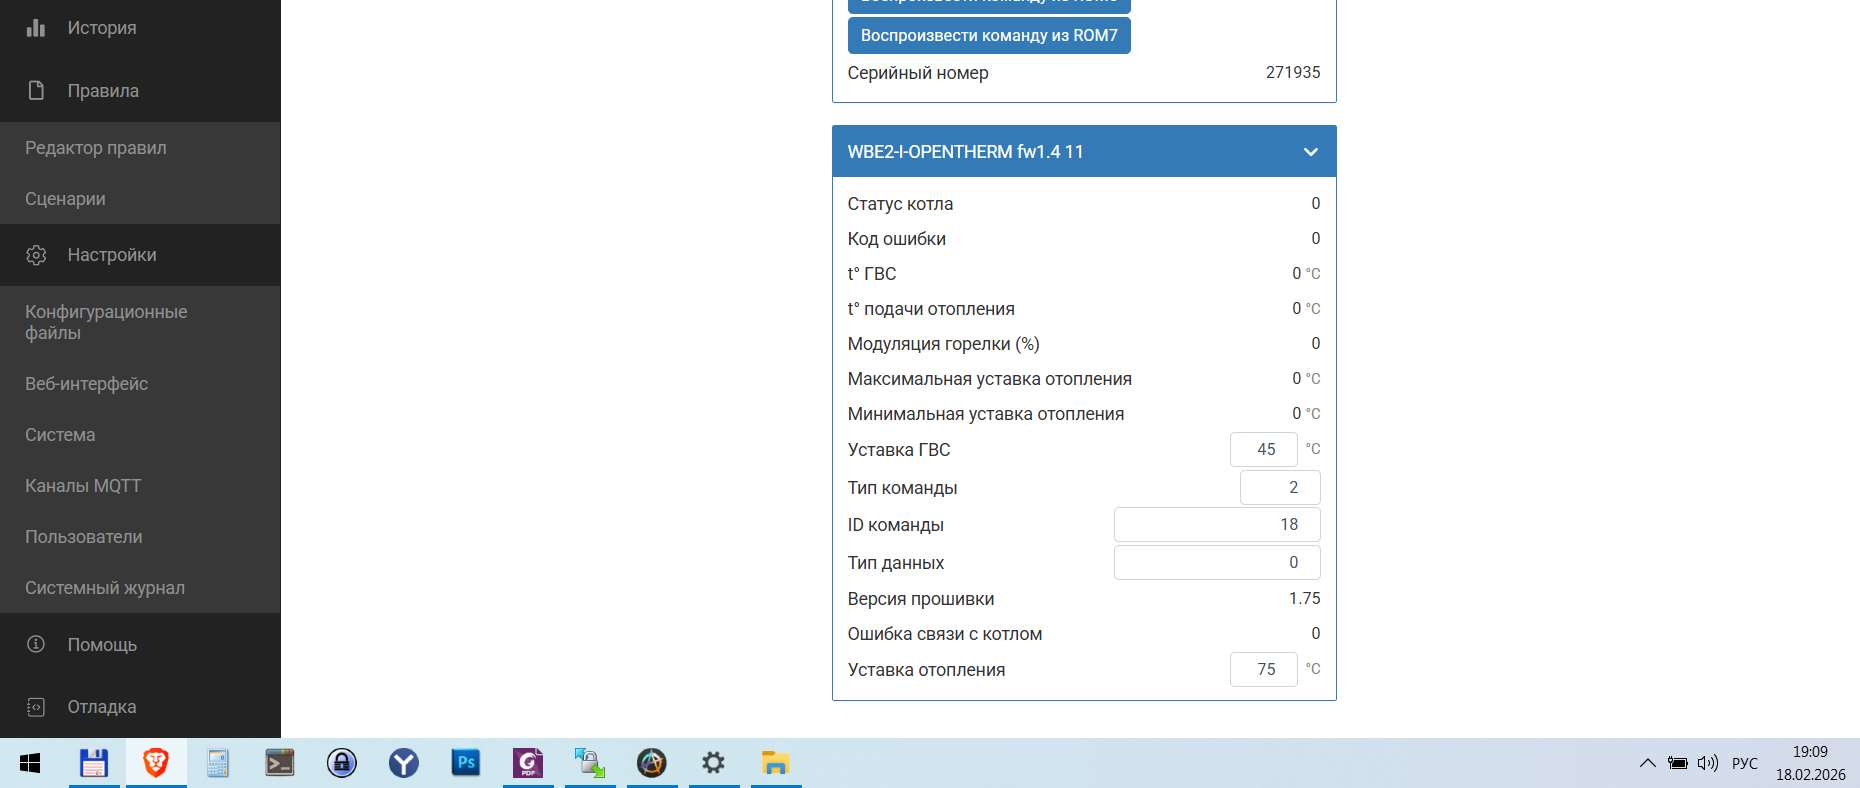This screenshot has height=788, width=1860.
Task: Open the РУС language switcher
Action: [1744, 764]
